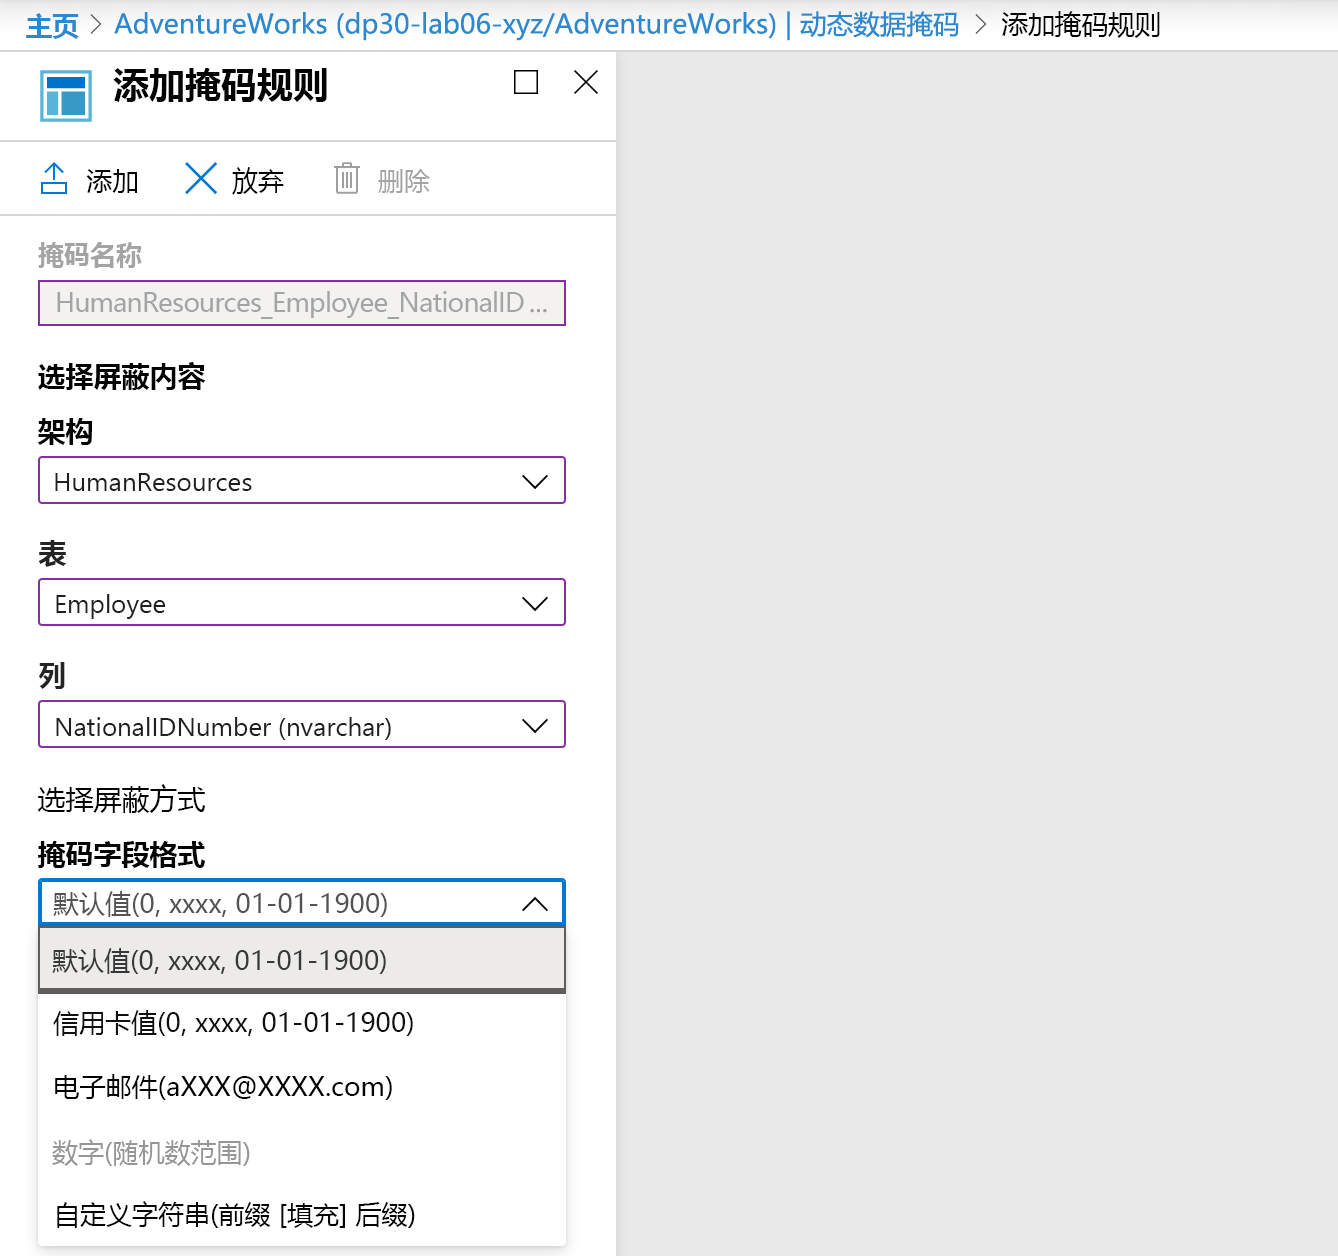Viewport: 1338px width, 1256px height.
Task: Close the 添加掩码规则 panel with the X
Action: 585,83
